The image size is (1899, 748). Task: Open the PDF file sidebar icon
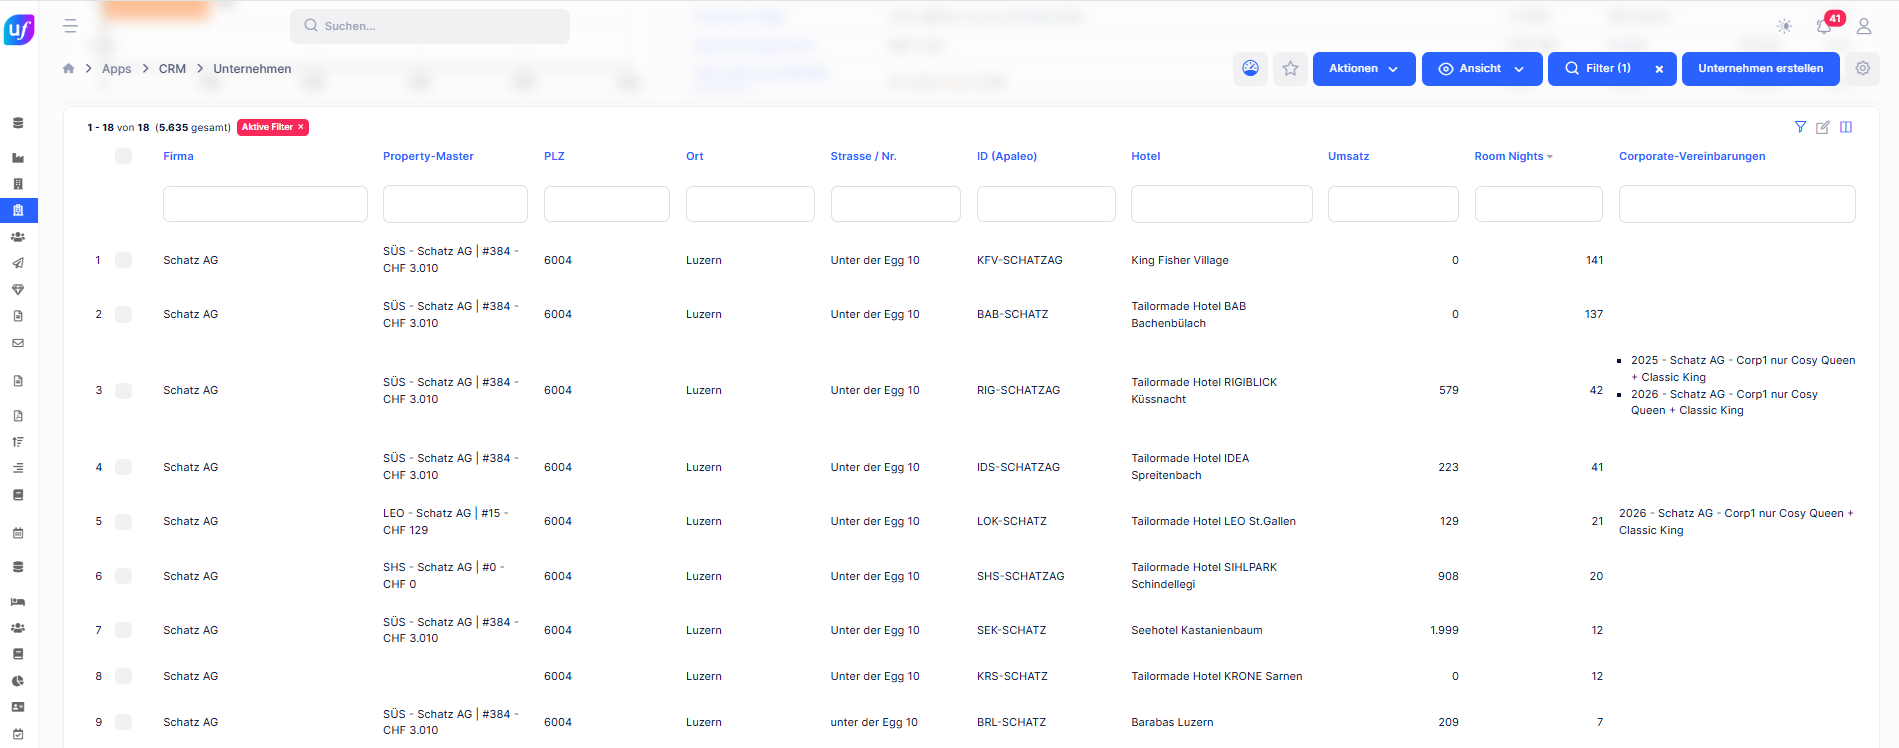(18, 416)
